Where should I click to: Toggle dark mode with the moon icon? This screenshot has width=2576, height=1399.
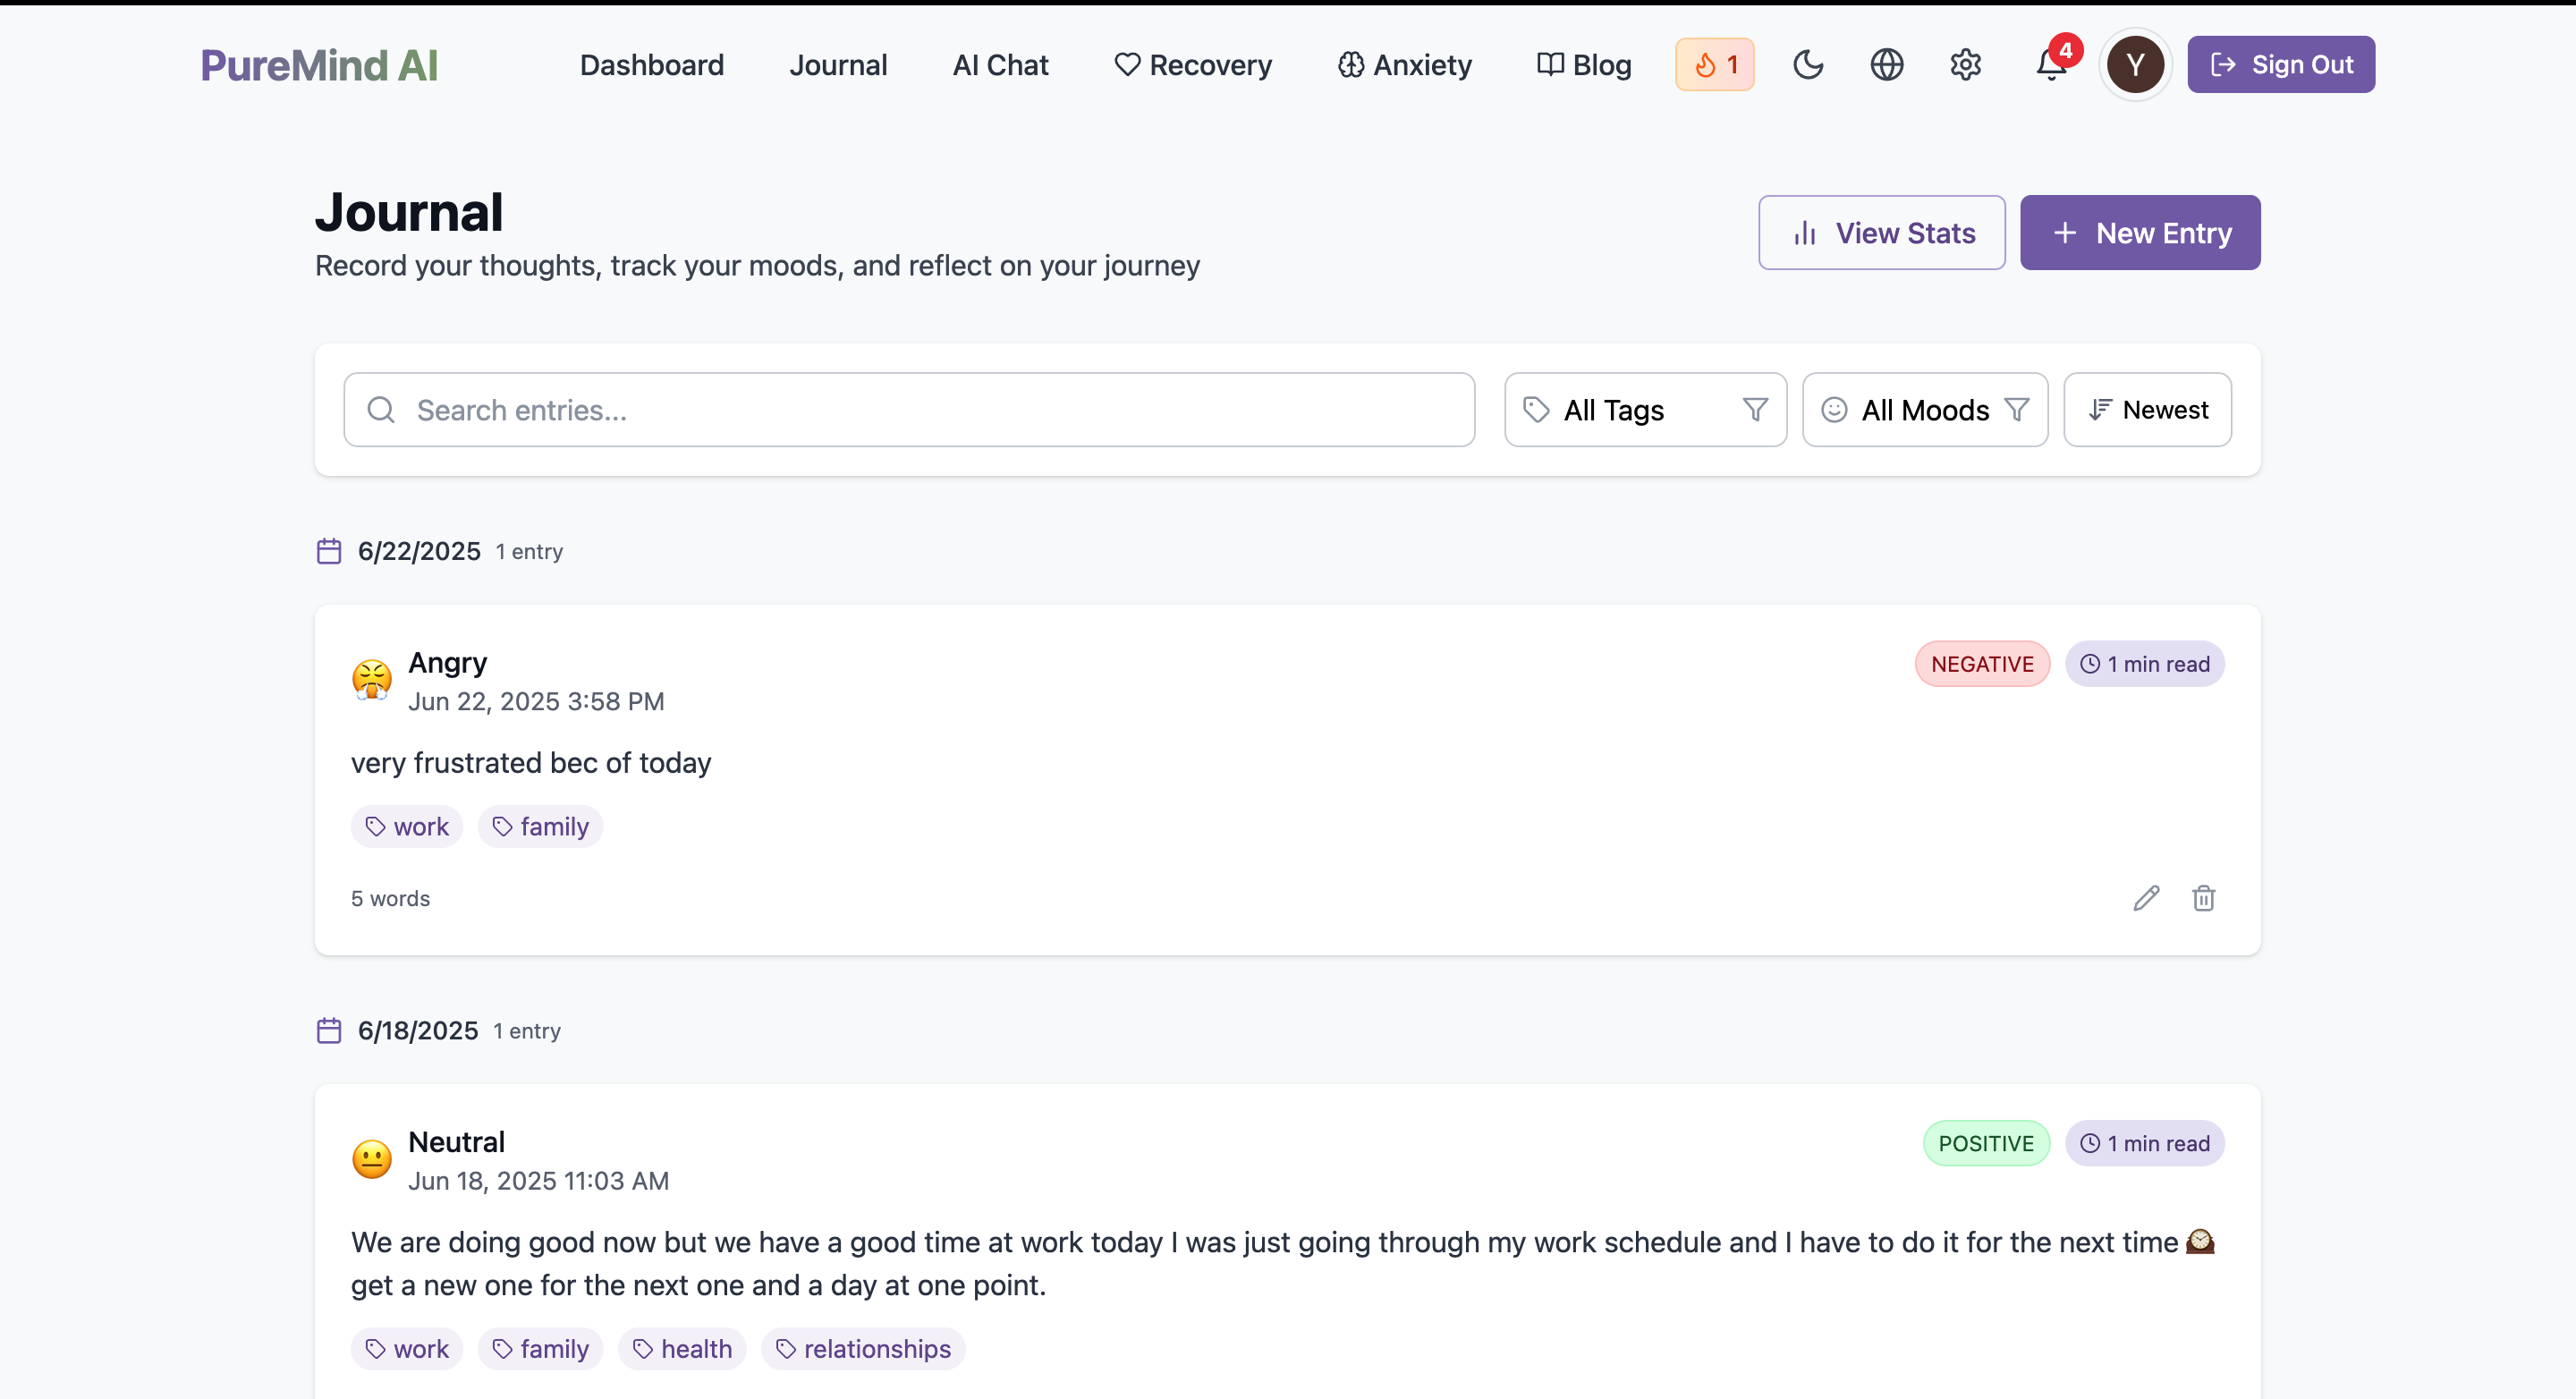pyautogui.click(x=1807, y=65)
